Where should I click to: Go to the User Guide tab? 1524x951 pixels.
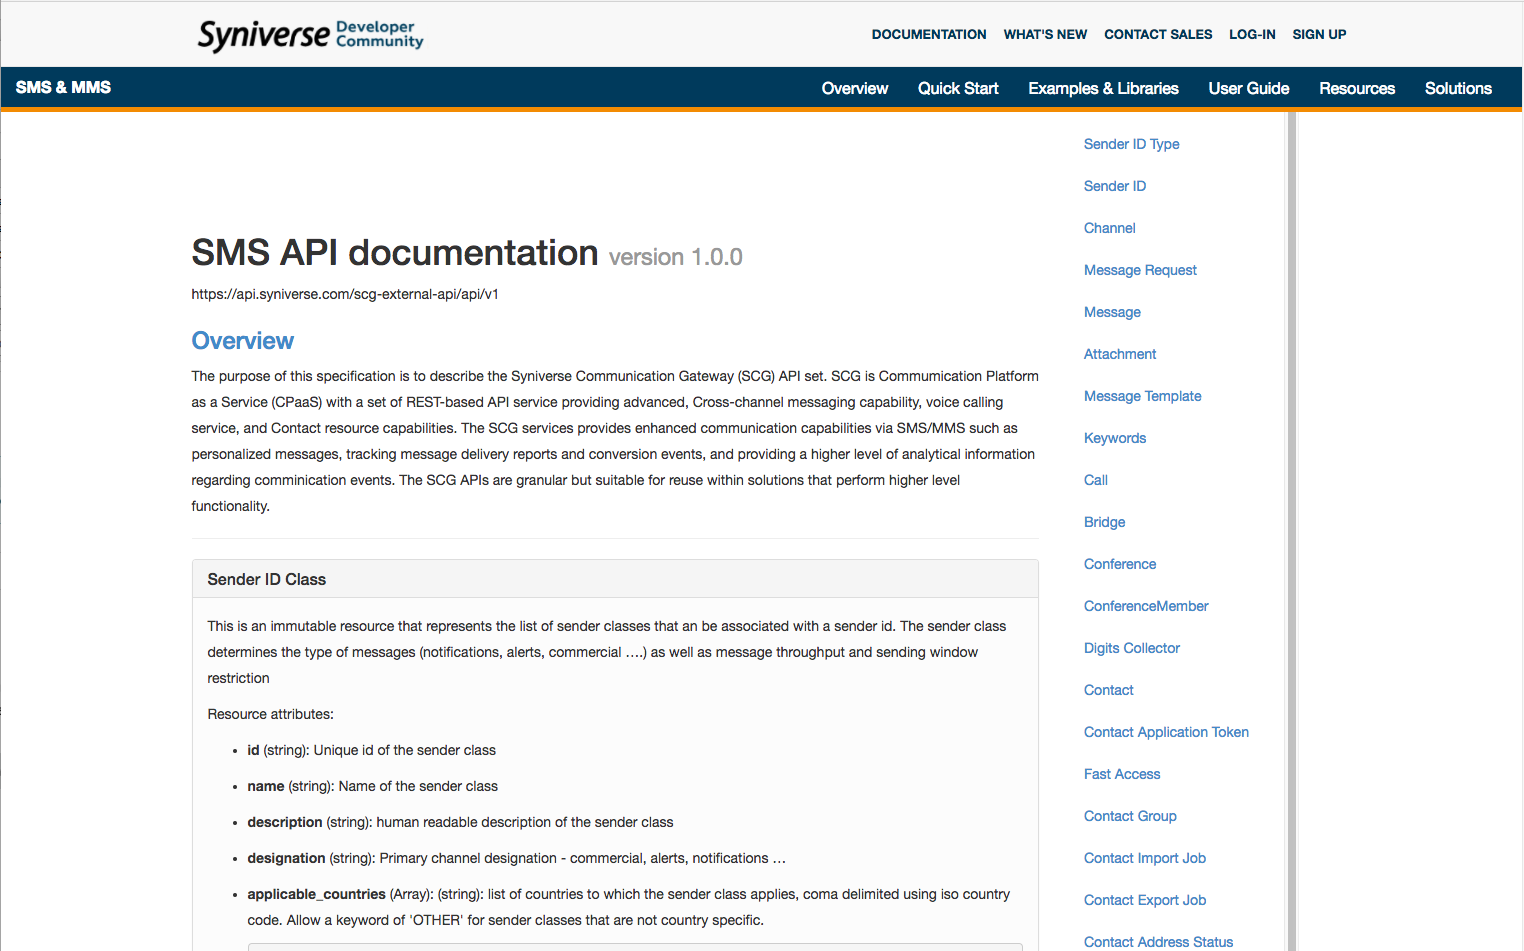[x=1248, y=88]
